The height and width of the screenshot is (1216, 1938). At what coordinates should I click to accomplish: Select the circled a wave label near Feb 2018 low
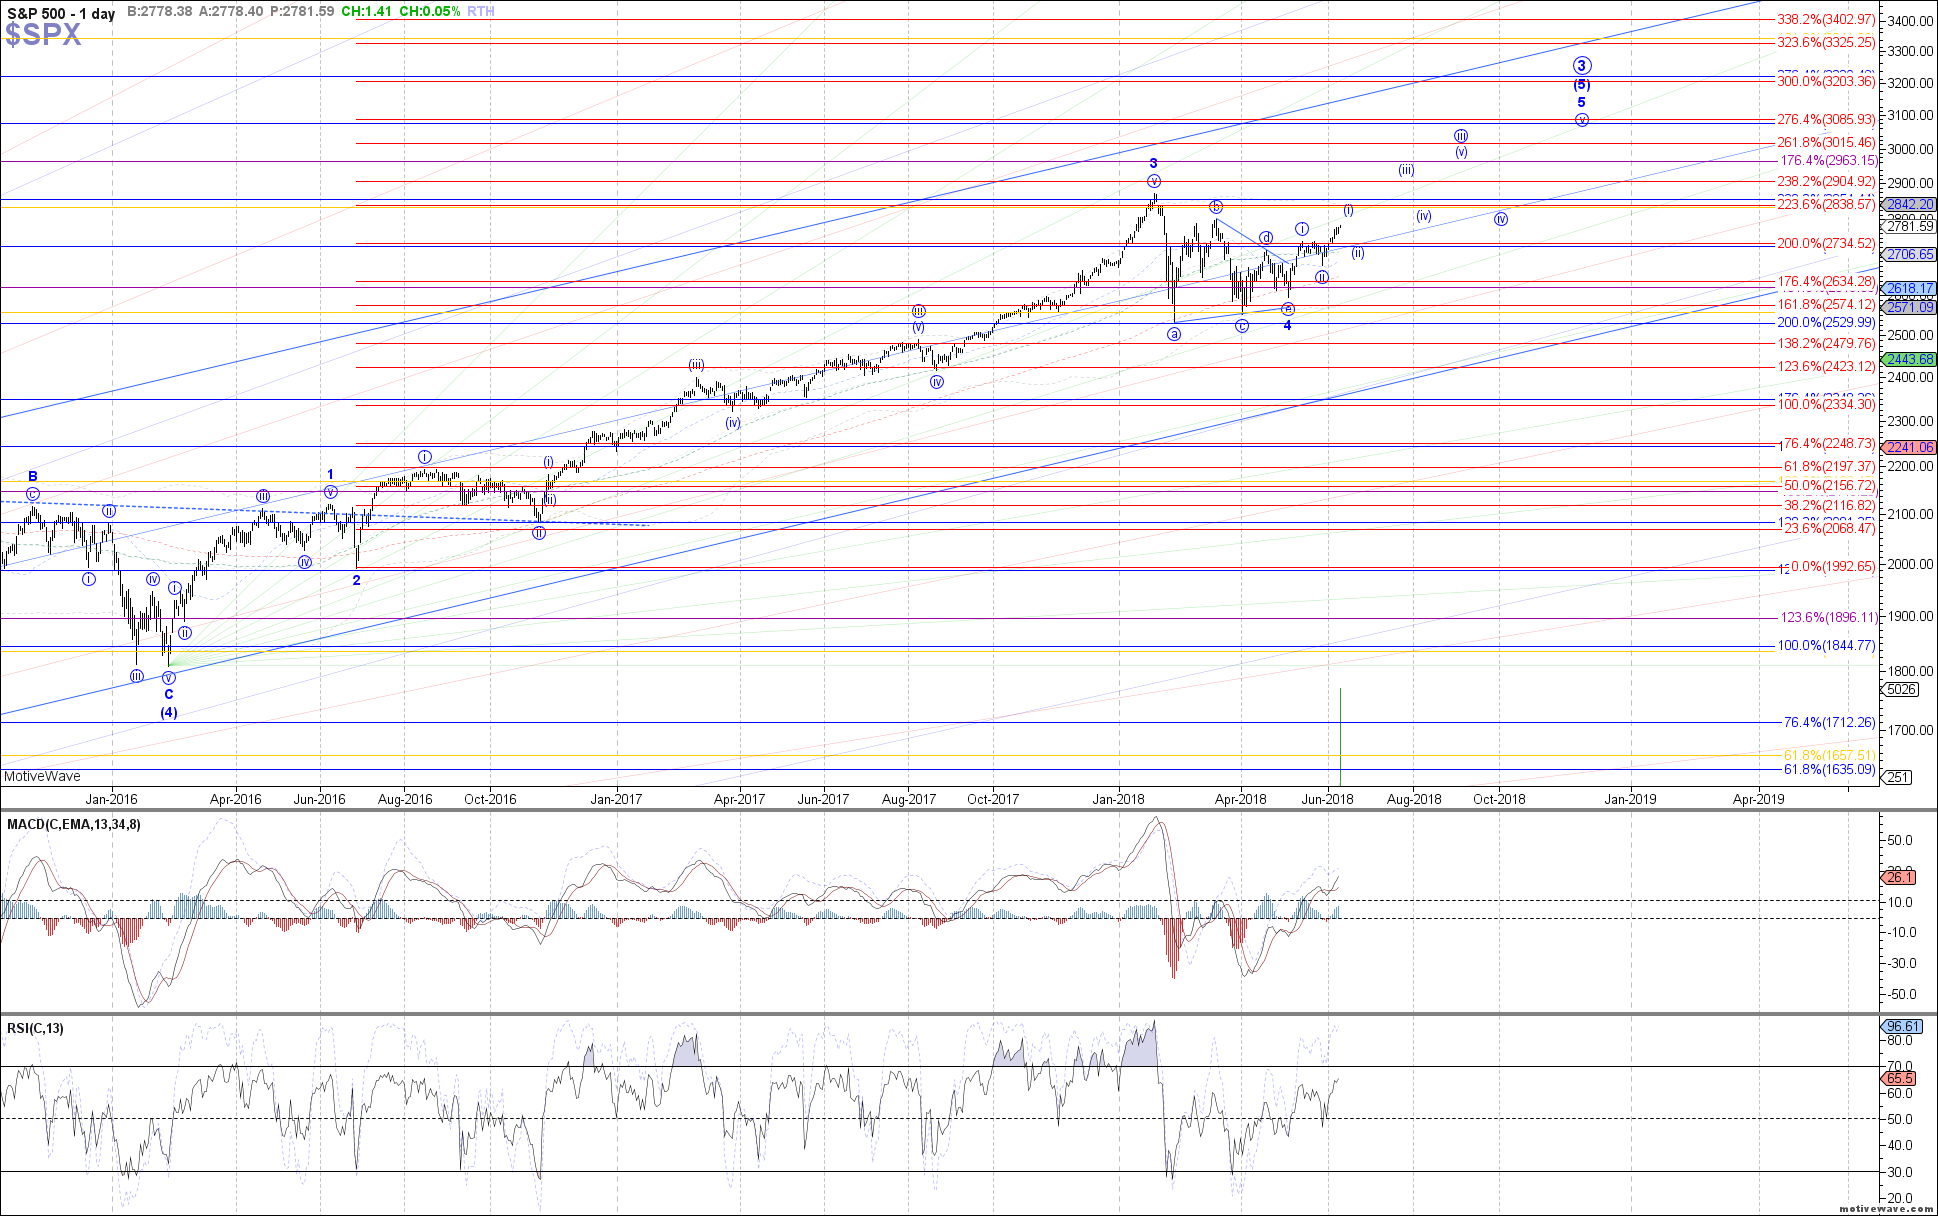[x=1174, y=334]
